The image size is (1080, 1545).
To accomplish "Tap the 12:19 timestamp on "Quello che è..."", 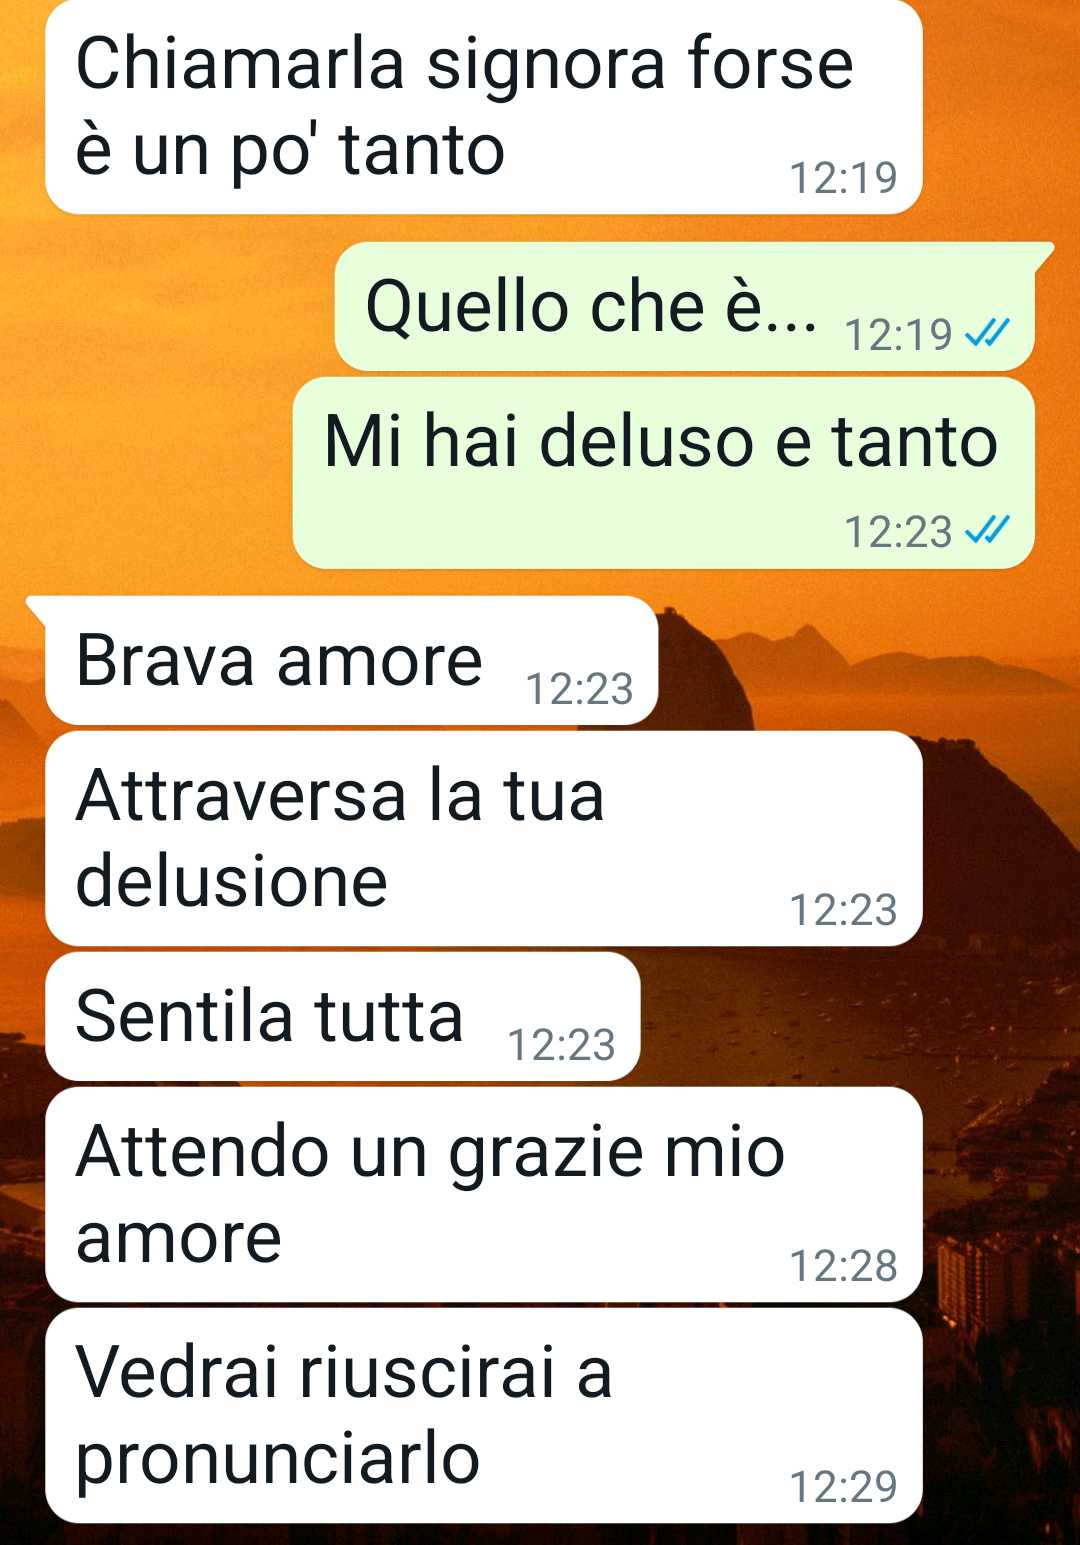I will coord(898,334).
